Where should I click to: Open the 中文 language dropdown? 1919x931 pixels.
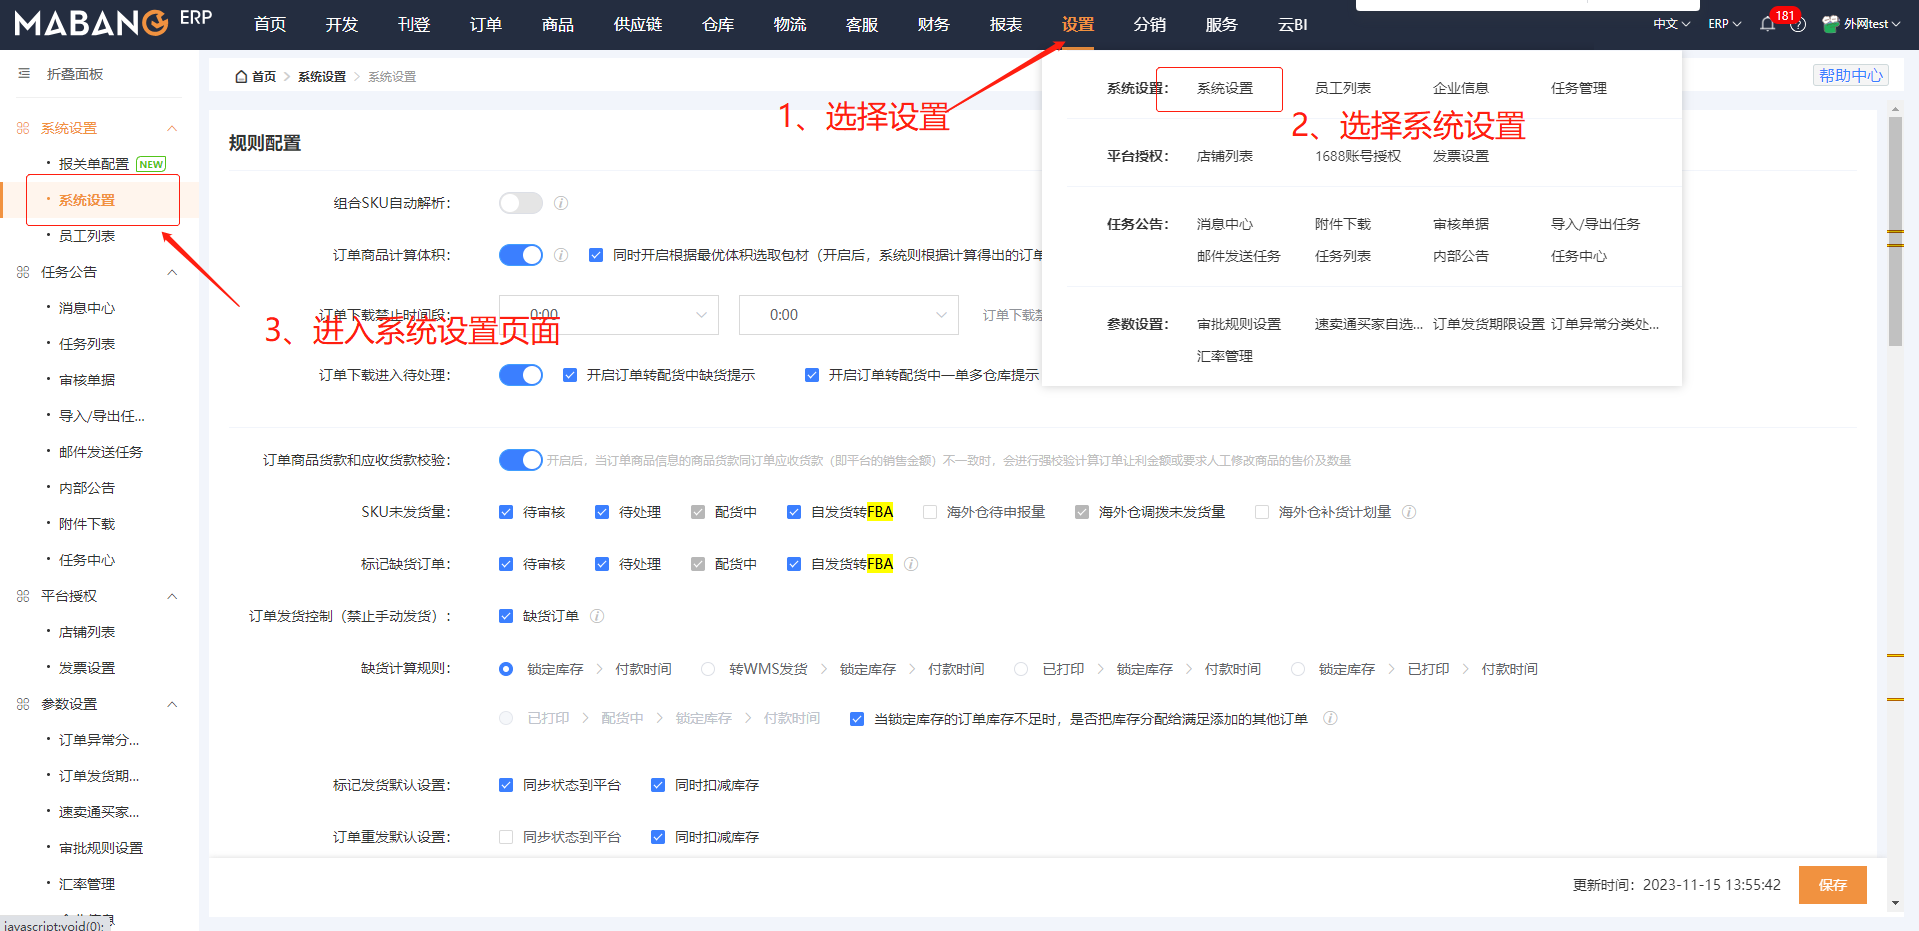point(1671,24)
